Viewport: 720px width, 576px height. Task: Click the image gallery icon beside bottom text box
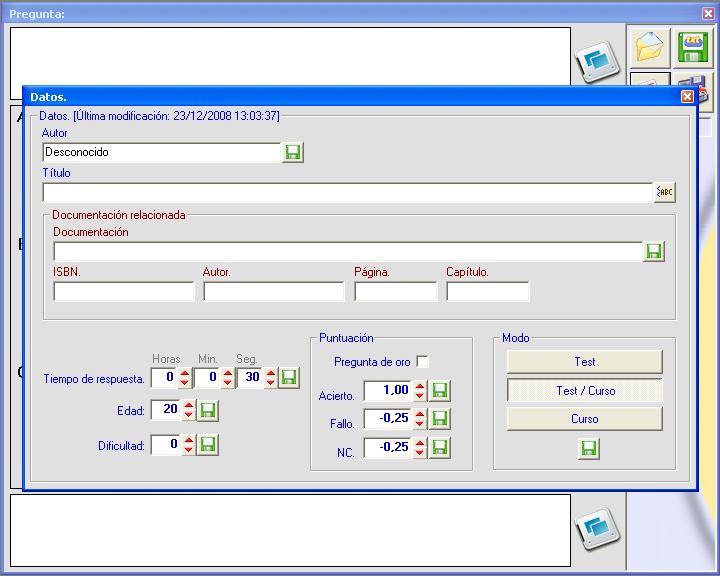coord(597,529)
